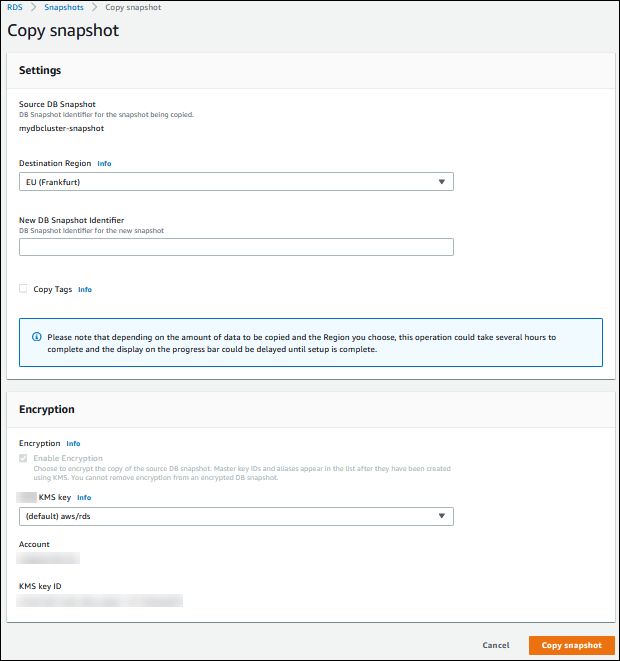Image resolution: width=620 pixels, height=661 pixels.
Task: Open Info link beside Destination Region
Action: click(x=104, y=163)
